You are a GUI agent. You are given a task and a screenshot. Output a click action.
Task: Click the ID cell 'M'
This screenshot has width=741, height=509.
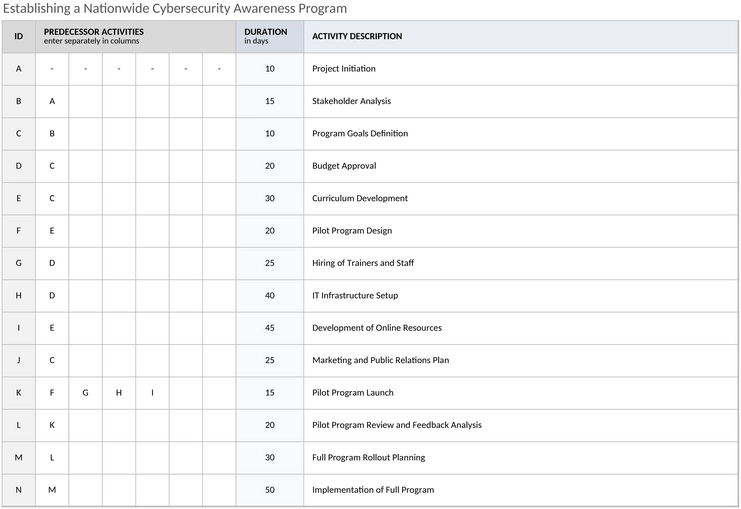click(18, 457)
